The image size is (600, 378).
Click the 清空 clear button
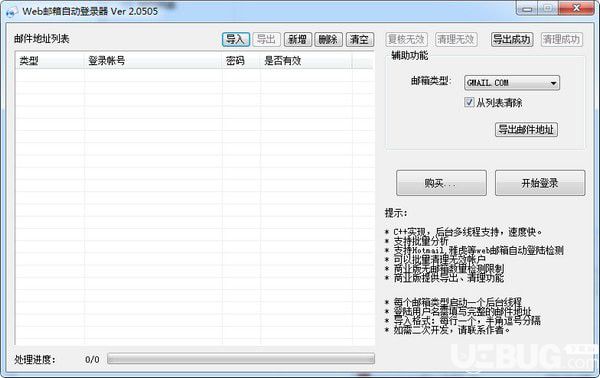coord(359,39)
